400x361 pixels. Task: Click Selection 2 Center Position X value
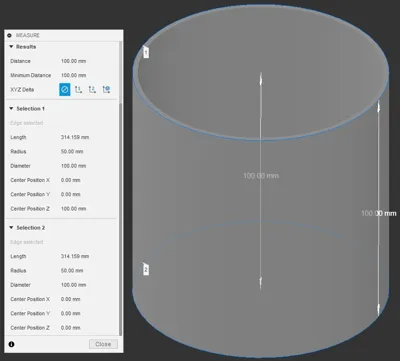[x=71, y=299]
